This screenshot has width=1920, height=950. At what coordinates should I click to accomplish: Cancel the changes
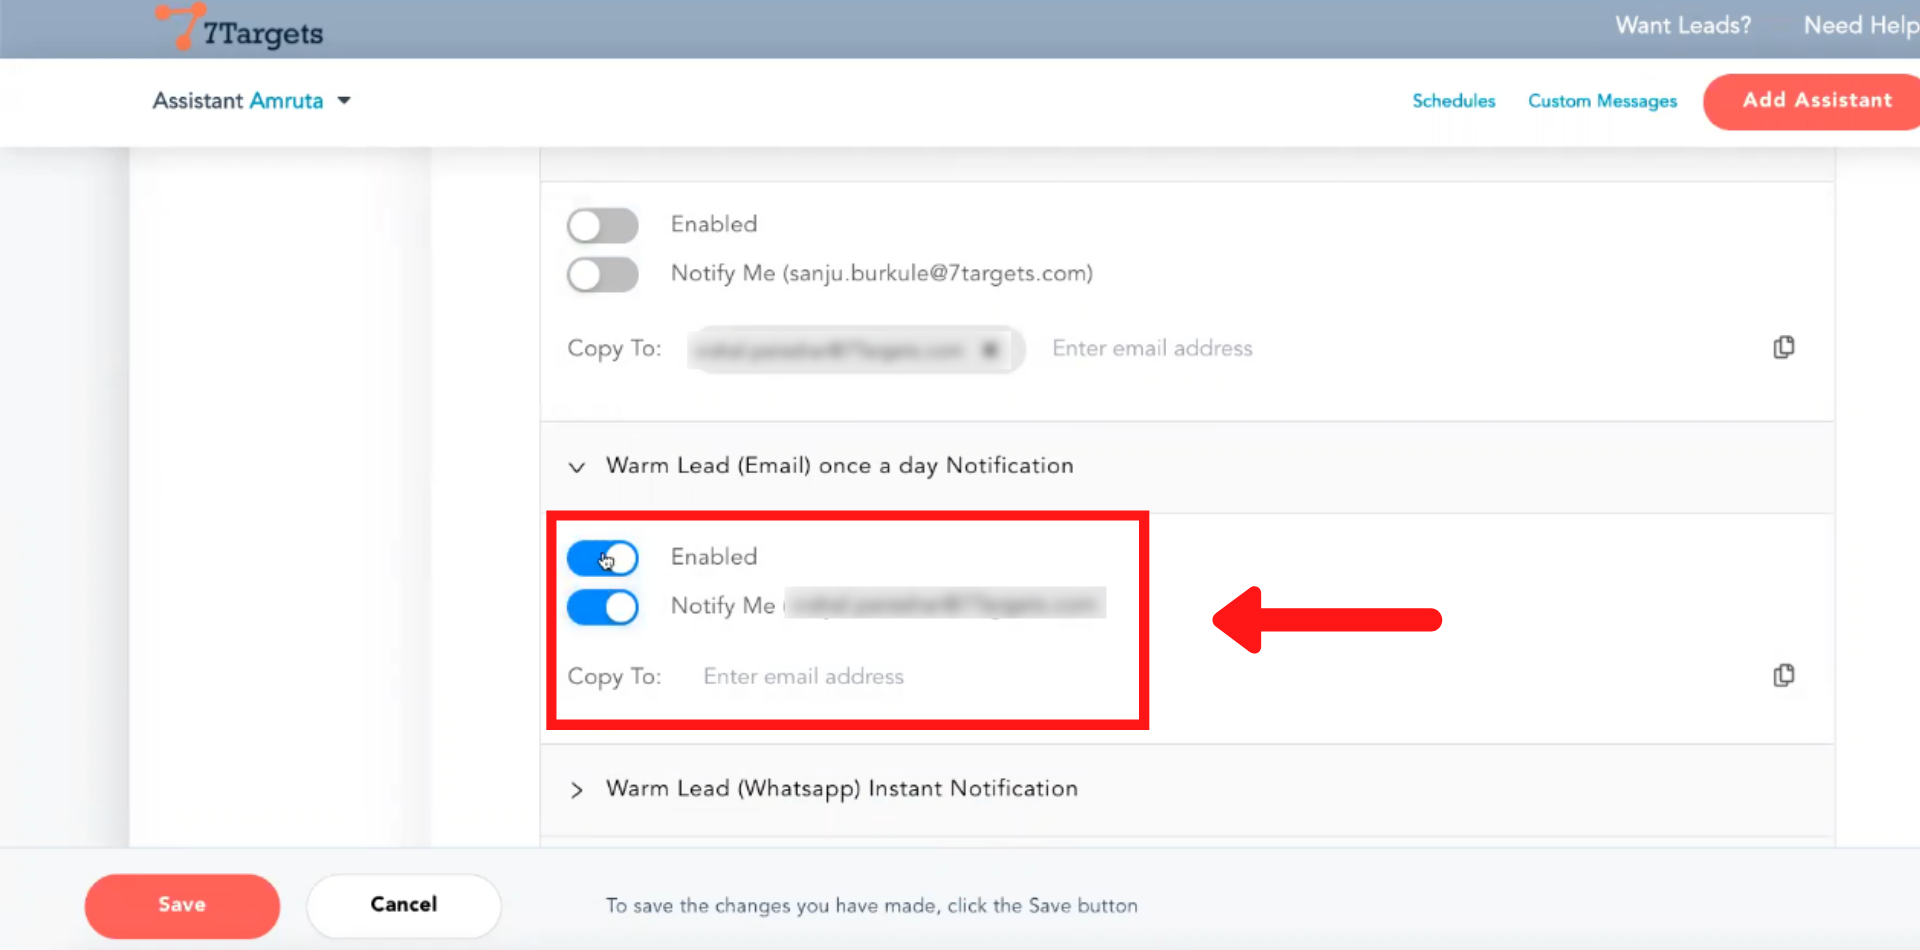point(403,905)
